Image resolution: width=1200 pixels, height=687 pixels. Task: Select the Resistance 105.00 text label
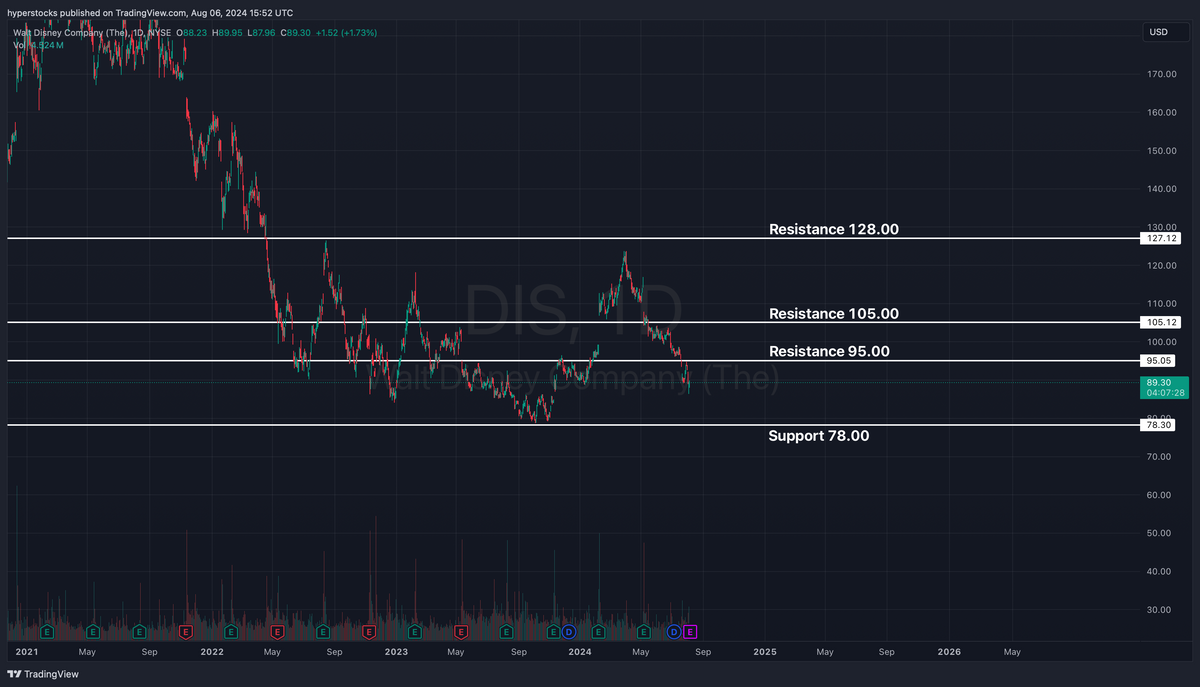[833, 313]
